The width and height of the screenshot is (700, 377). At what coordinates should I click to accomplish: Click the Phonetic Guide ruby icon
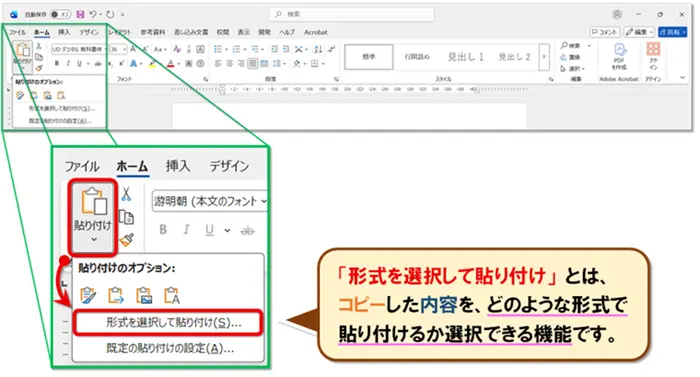click(189, 49)
